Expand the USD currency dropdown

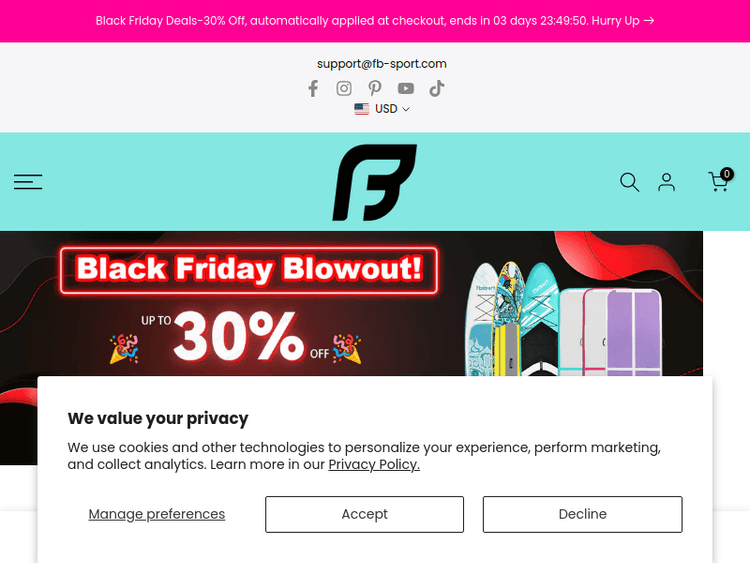[x=392, y=109]
